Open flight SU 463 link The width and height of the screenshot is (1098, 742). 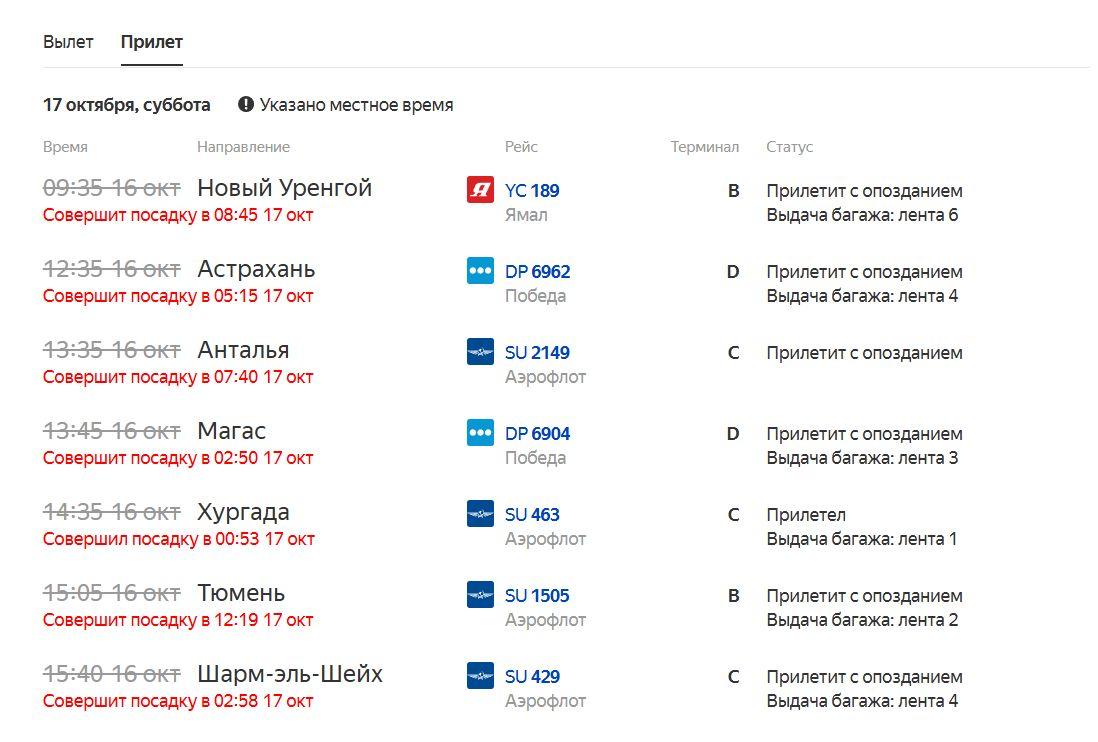(x=532, y=514)
